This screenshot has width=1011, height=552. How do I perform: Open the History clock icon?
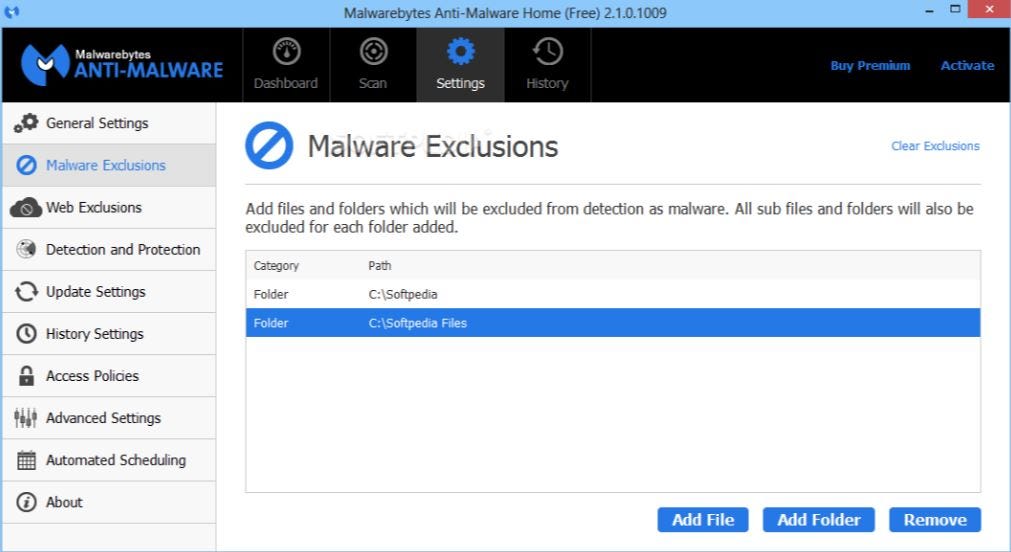[547, 52]
